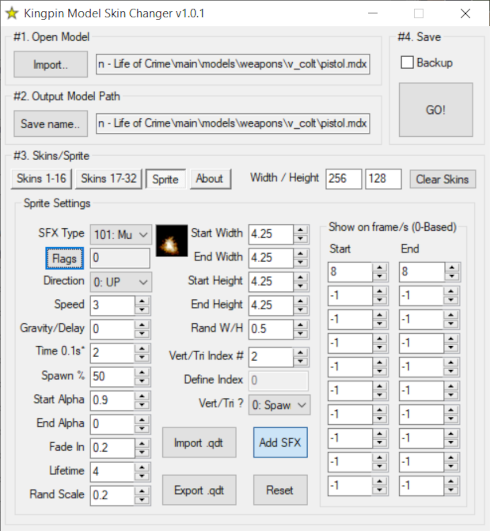
Task: Decrease Rand Scale with its down arrow
Action: click(x=142, y=500)
